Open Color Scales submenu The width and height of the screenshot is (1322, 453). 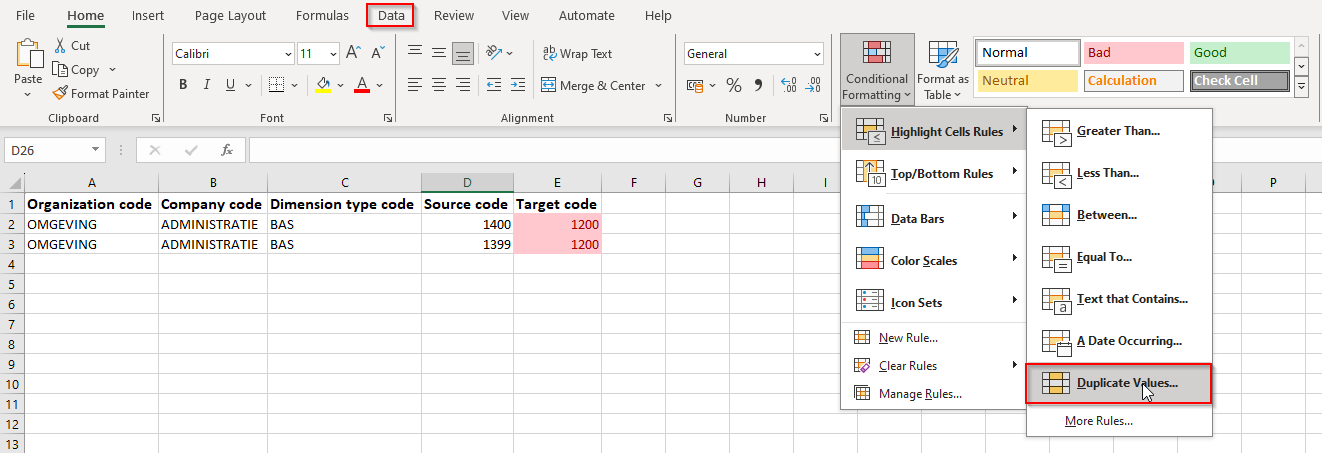[x=933, y=260]
